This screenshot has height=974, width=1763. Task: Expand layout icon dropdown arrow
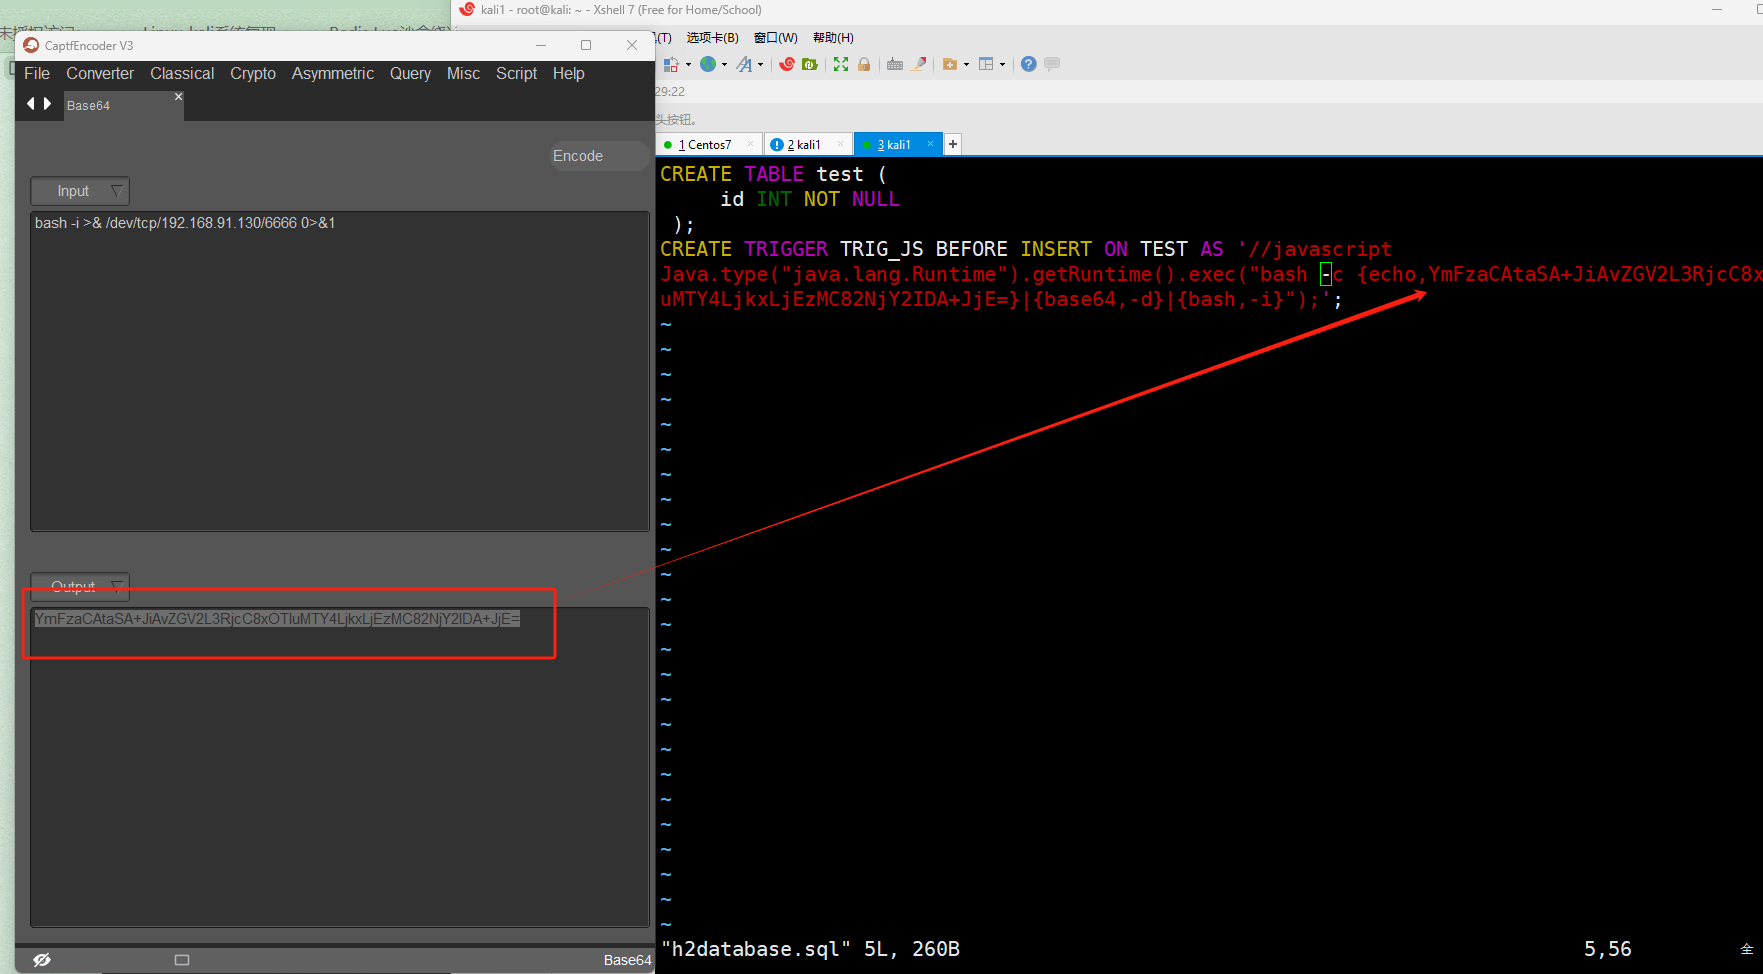point(1002,65)
